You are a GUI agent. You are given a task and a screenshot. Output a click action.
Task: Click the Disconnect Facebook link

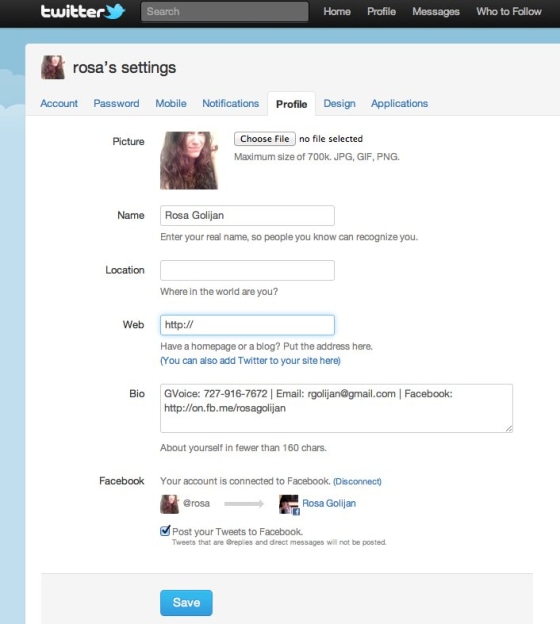coord(357,482)
